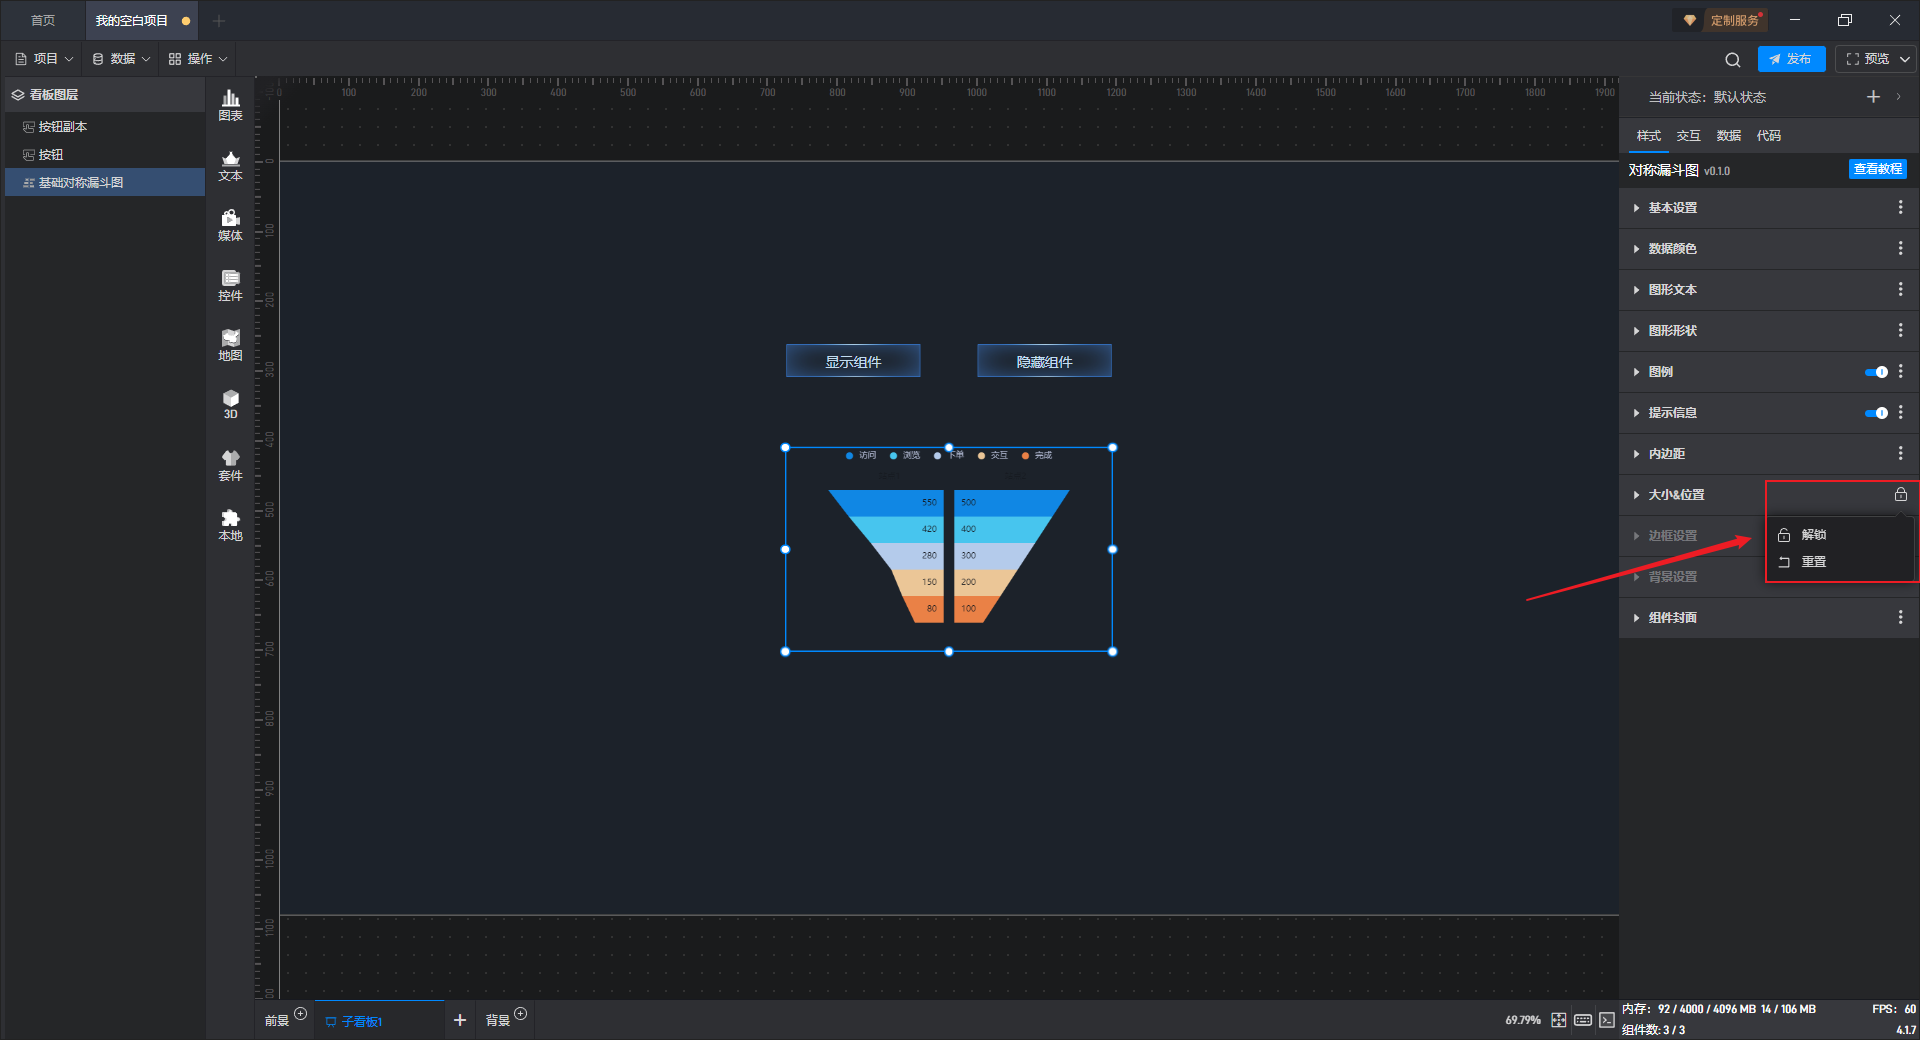The height and width of the screenshot is (1040, 1920).
Task: Open the 数据 dropdown menu
Action: pos(121,59)
